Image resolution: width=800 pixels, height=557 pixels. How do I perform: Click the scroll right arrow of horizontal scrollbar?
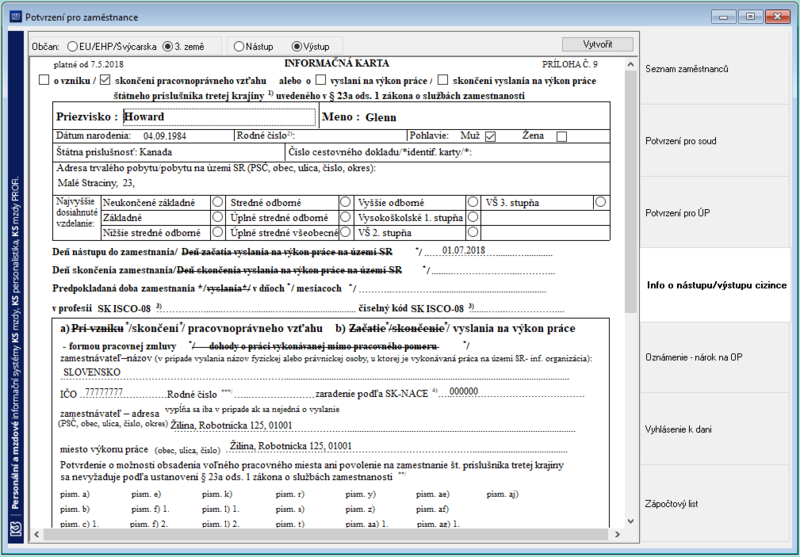pyautogui.click(x=617, y=534)
